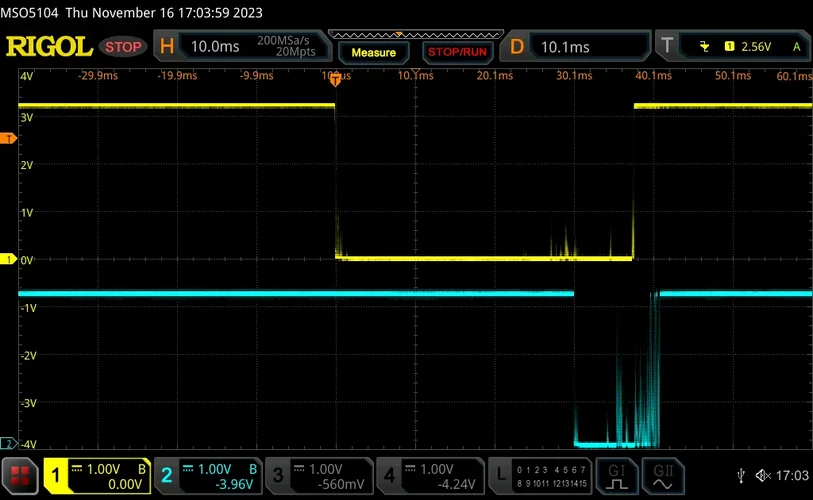Click the channel 1 ground level marker
Screen dimensions: 813x500
point(9,260)
